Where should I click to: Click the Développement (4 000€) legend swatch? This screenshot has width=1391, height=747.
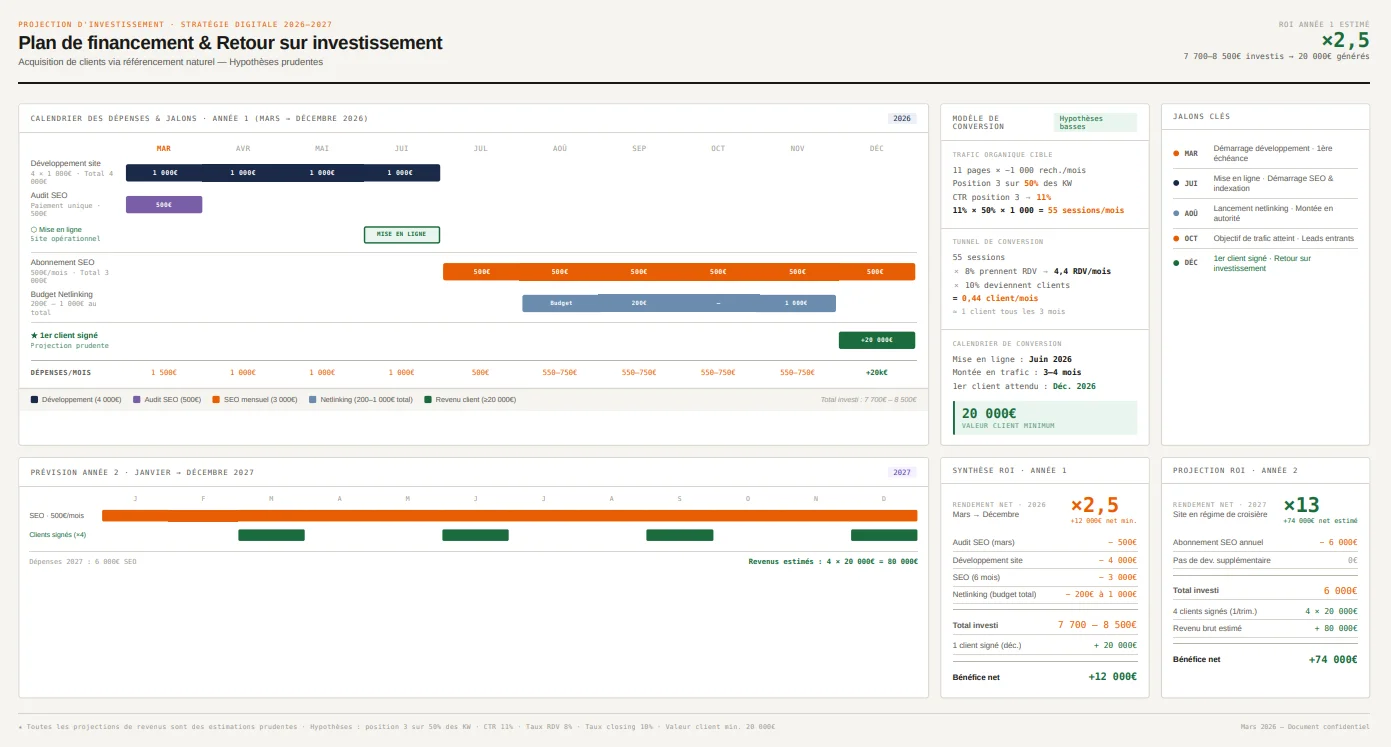point(34,399)
